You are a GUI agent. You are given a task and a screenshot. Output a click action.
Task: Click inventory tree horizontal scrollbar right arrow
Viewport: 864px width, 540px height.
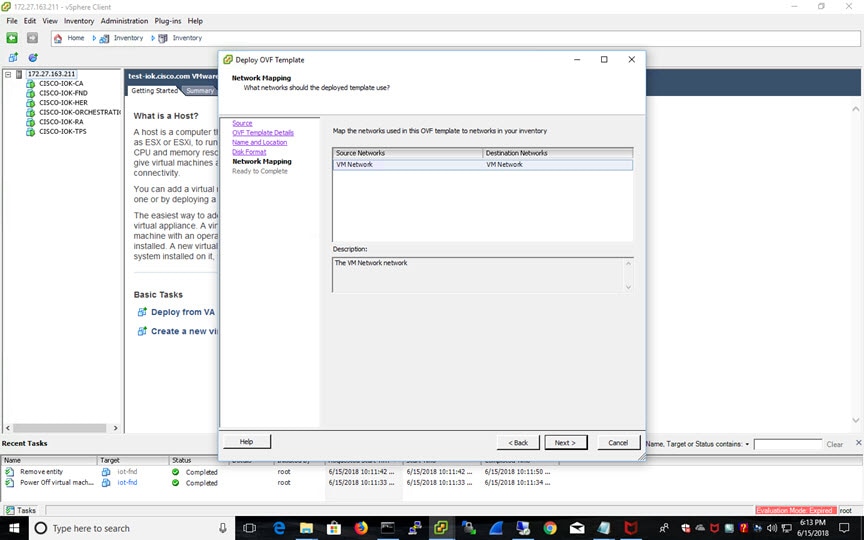point(115,428)
